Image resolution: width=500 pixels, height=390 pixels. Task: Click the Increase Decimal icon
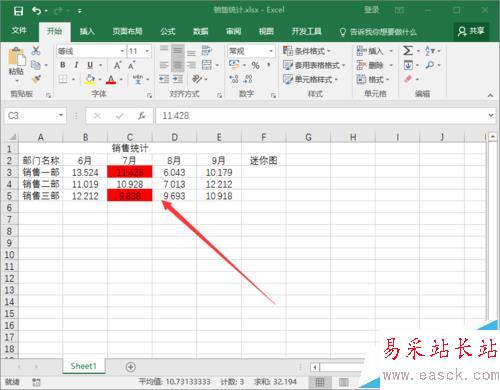[x=234, y=79]
